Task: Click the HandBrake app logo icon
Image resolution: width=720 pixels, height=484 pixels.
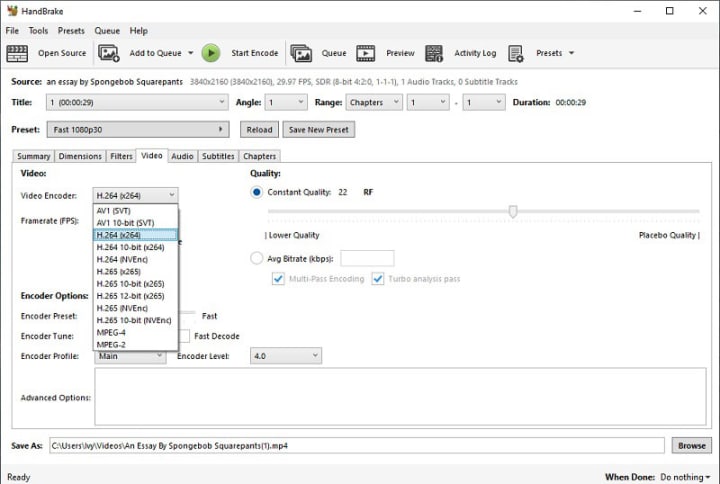Action: click(12, 11)
